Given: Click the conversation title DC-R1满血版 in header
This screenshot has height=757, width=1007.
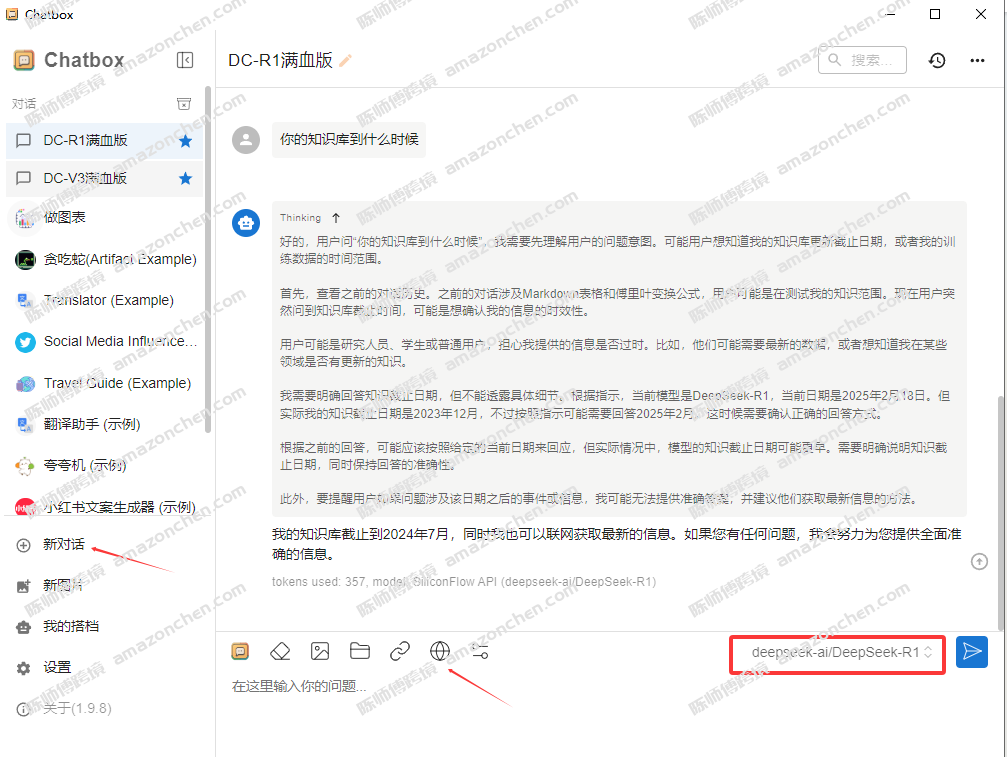Looking at the screenshot, I should tap(280, 60).
